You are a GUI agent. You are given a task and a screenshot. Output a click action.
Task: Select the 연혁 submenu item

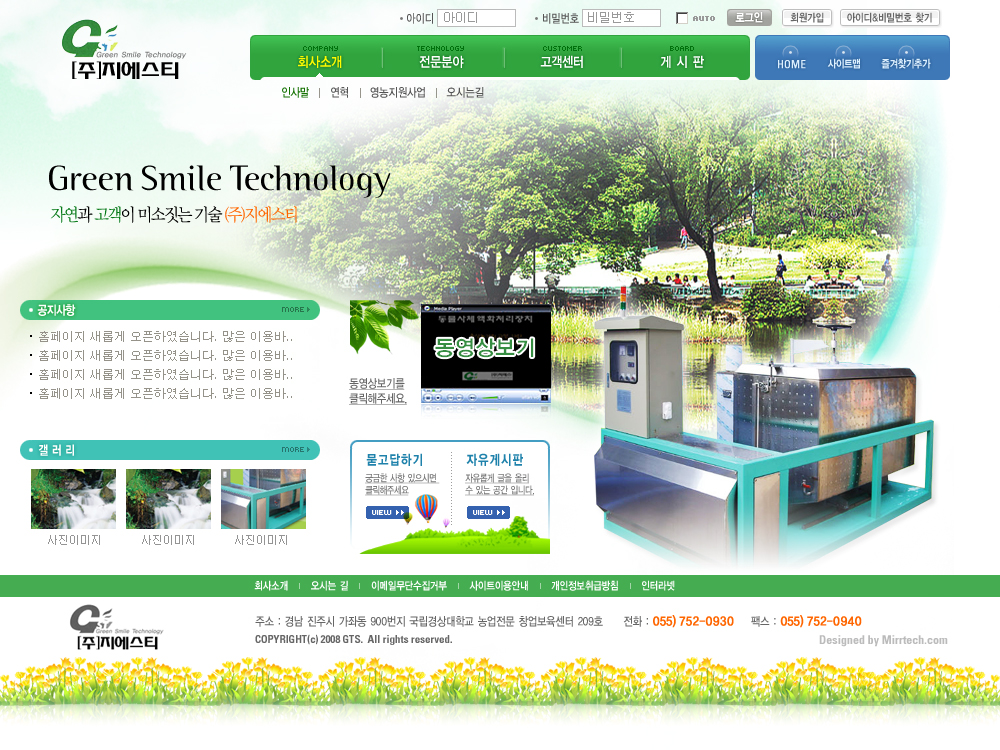(340, 92)
